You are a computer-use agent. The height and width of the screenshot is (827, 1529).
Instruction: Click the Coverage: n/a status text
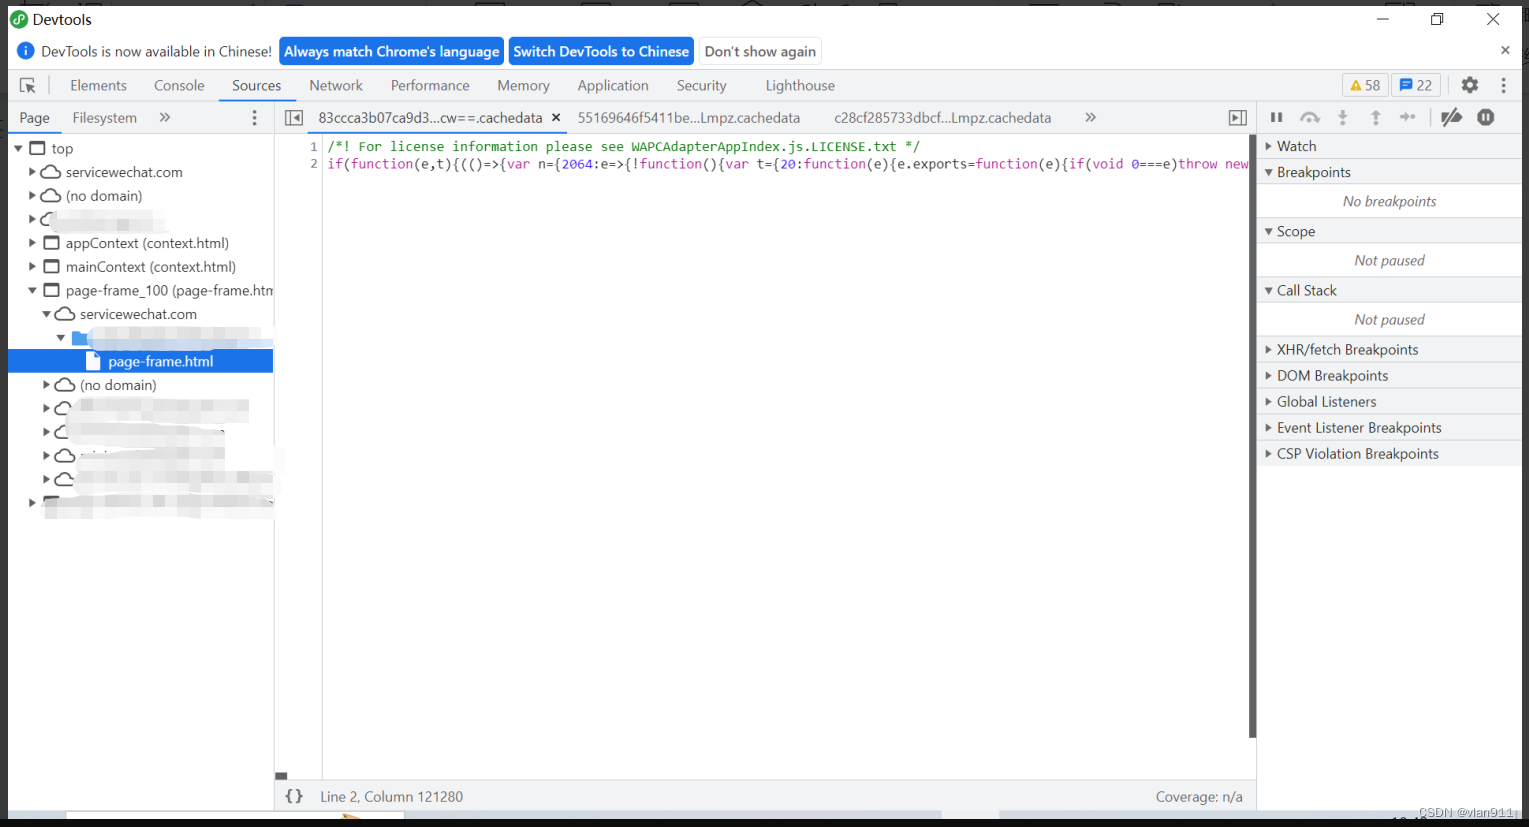click(1199, 796)
